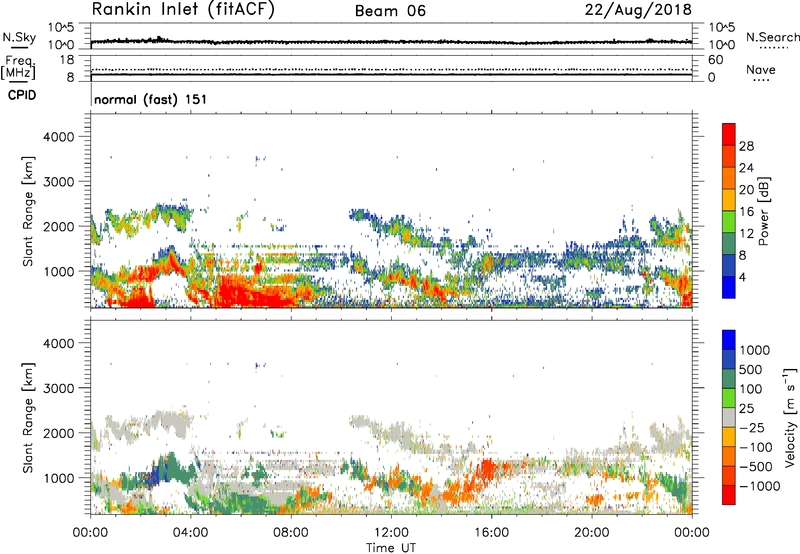
Task: Select the 'Beam 06' label
Action: coord(390,11)
